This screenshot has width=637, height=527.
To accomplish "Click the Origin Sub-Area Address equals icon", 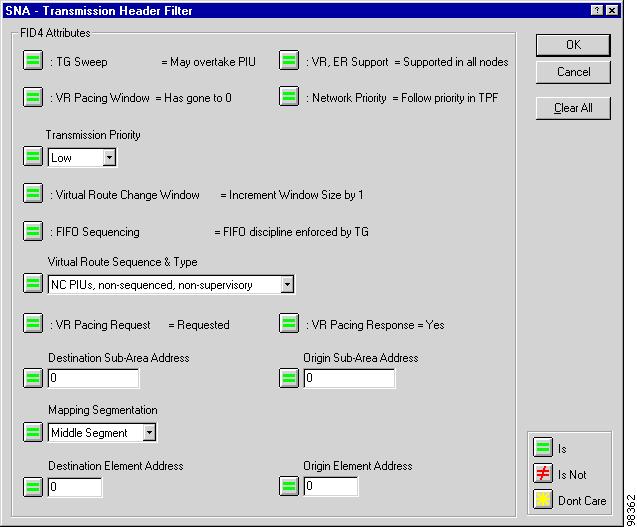I will pyautogui.click(x=289, y=378).
